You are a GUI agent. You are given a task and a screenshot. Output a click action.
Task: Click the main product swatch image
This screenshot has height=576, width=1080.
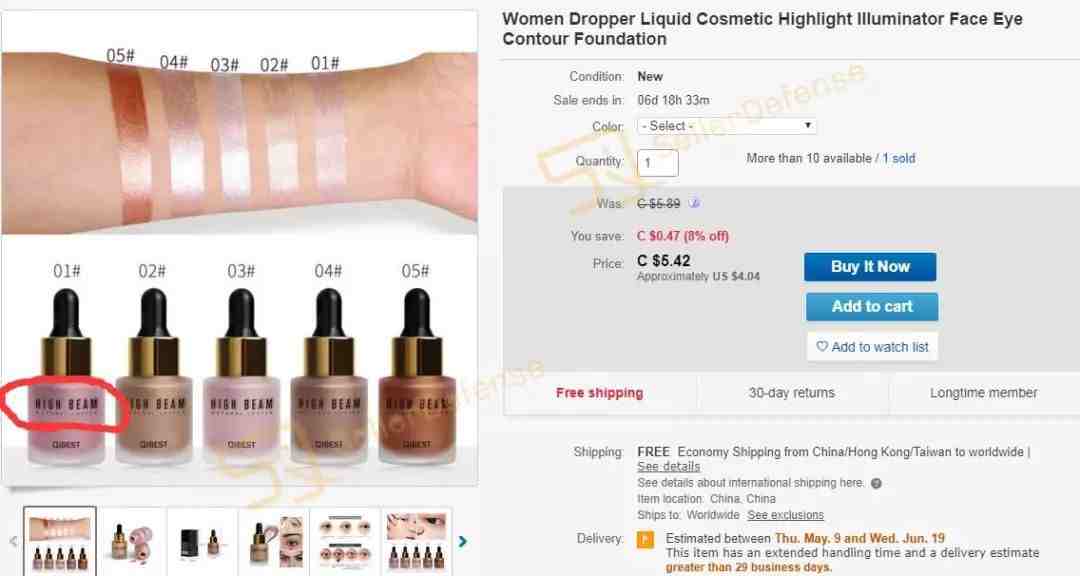[239, 248]
